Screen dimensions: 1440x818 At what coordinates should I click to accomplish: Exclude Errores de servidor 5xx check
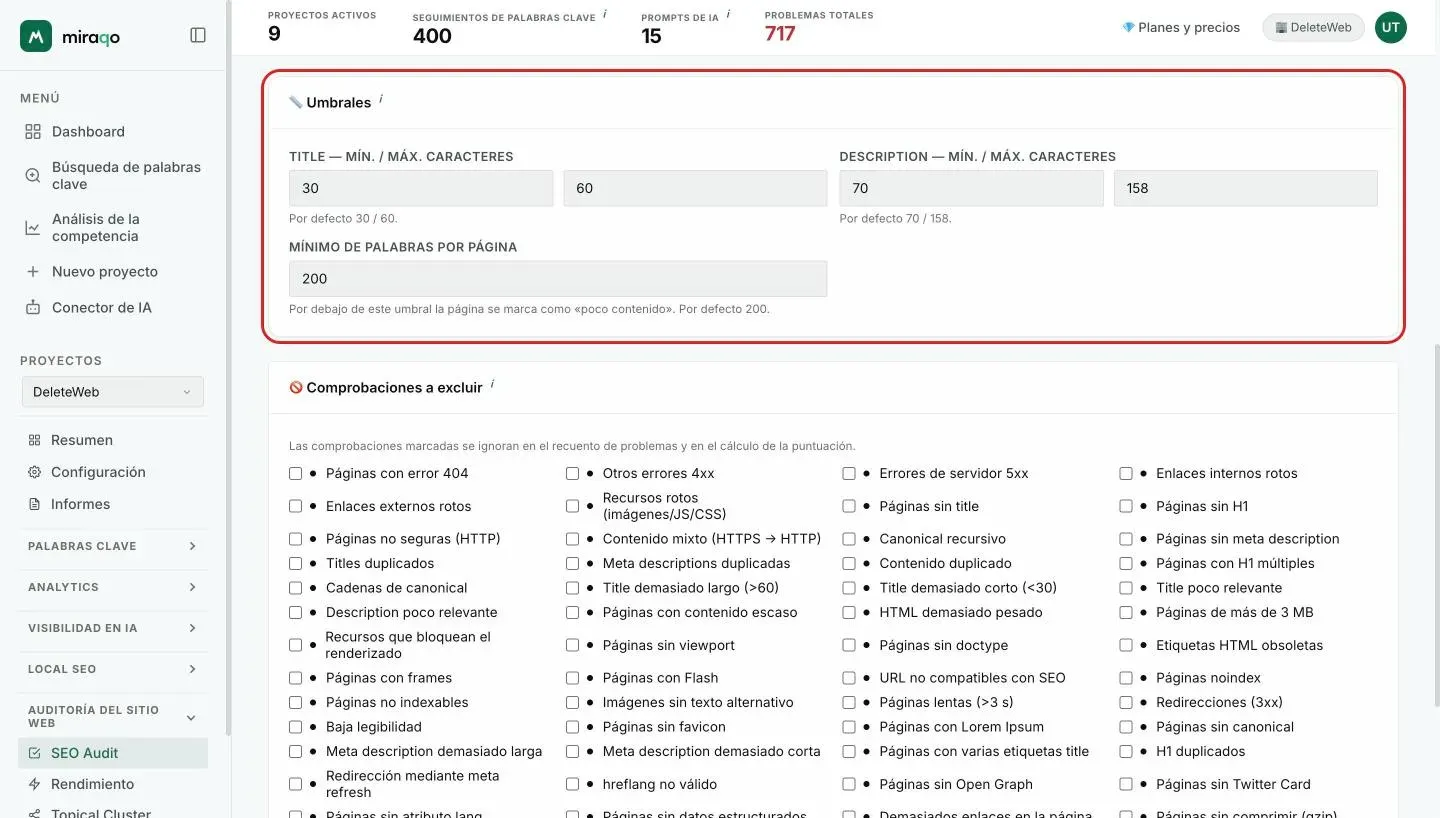pyautogui.click(x=849, y=474)
